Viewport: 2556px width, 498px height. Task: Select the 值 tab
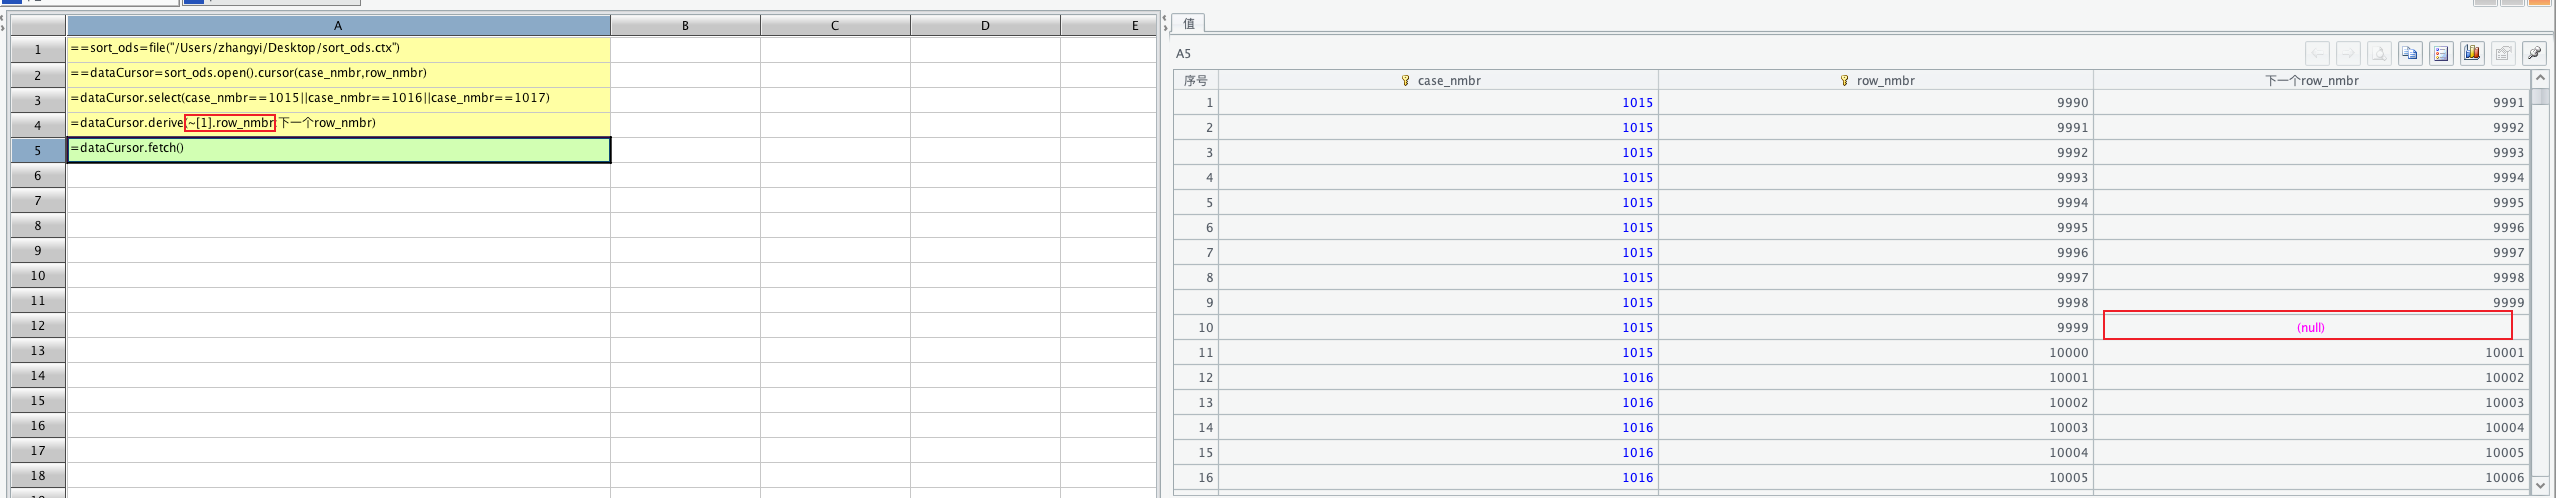1189,23
